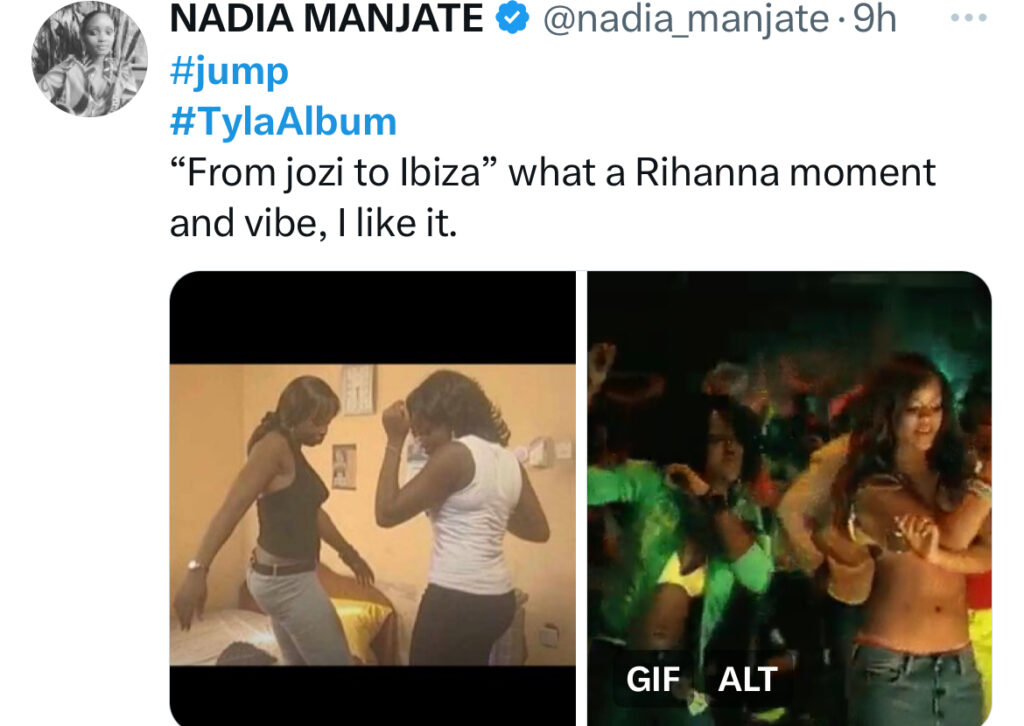Open the #TylaAlbum hashtag

283,121
